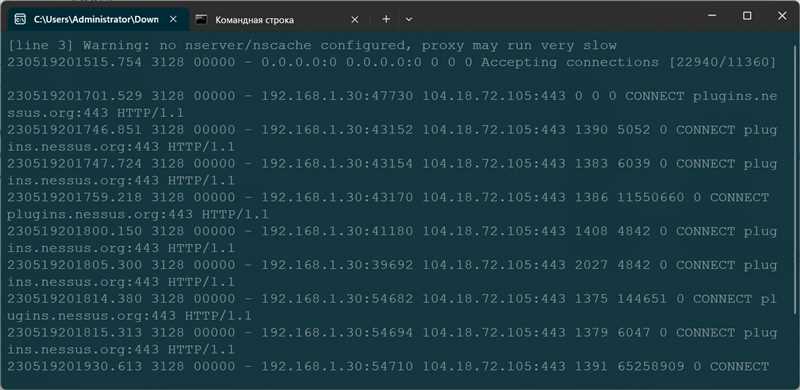Click the 11550660 byte count value

click(651, 197)
